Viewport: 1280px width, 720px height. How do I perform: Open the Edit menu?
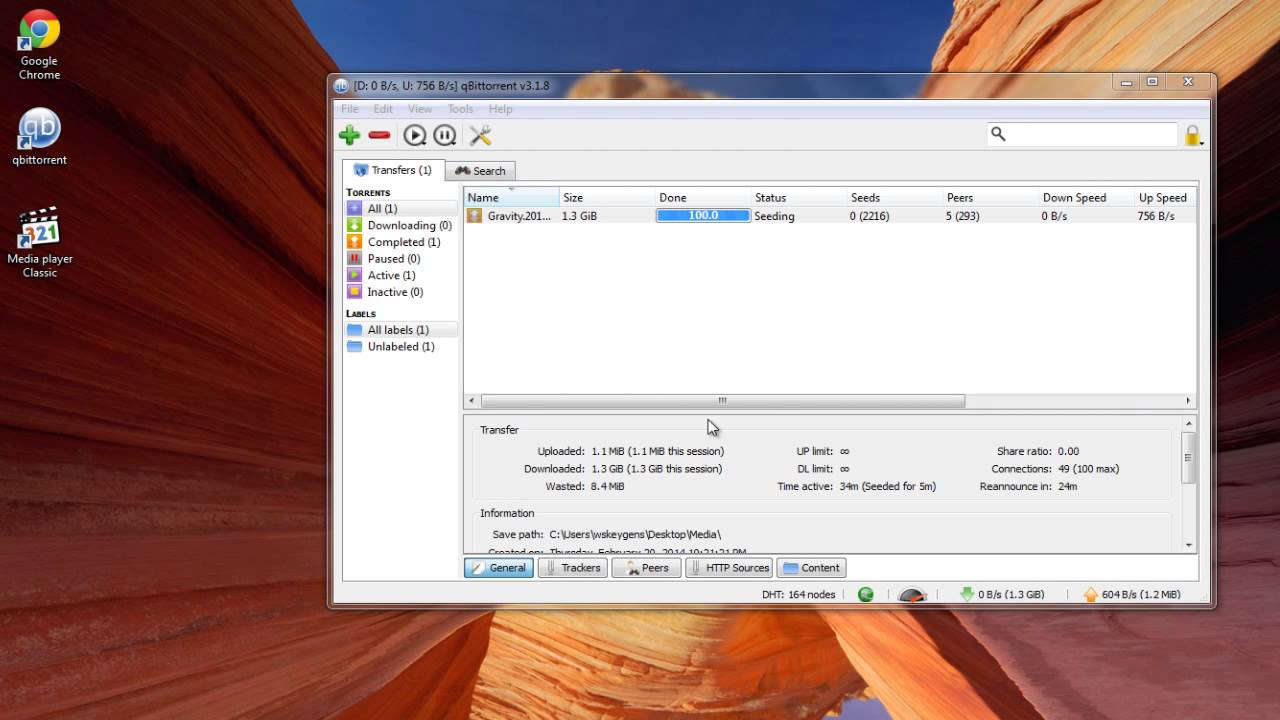pos(383,109)
